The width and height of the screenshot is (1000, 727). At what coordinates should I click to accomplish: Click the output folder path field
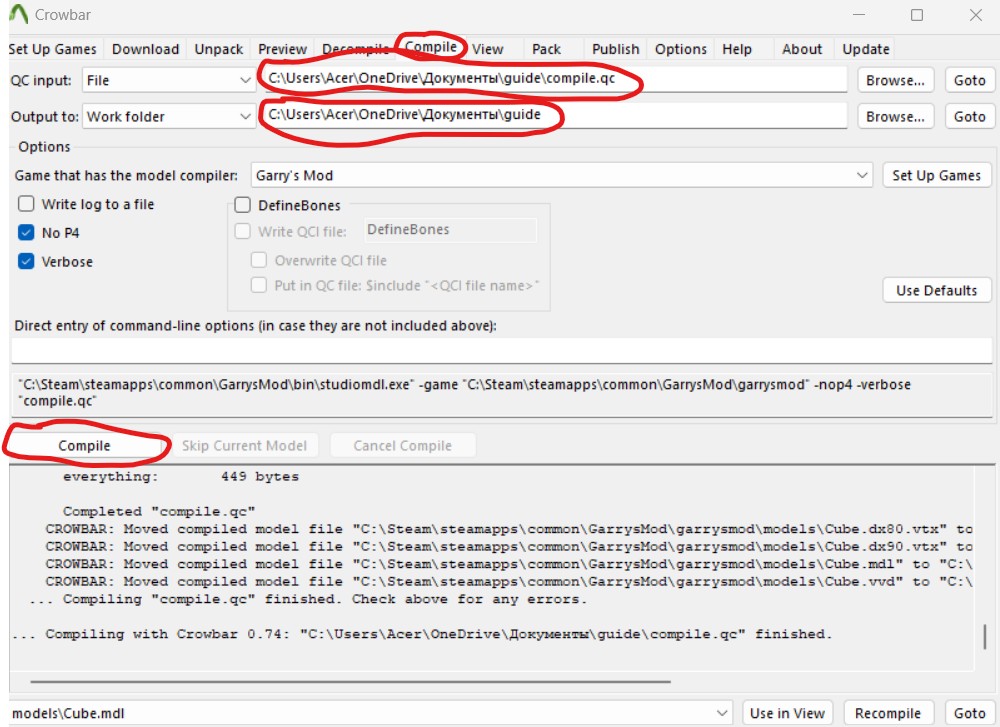pyautogui.click(x=555, y=115)
